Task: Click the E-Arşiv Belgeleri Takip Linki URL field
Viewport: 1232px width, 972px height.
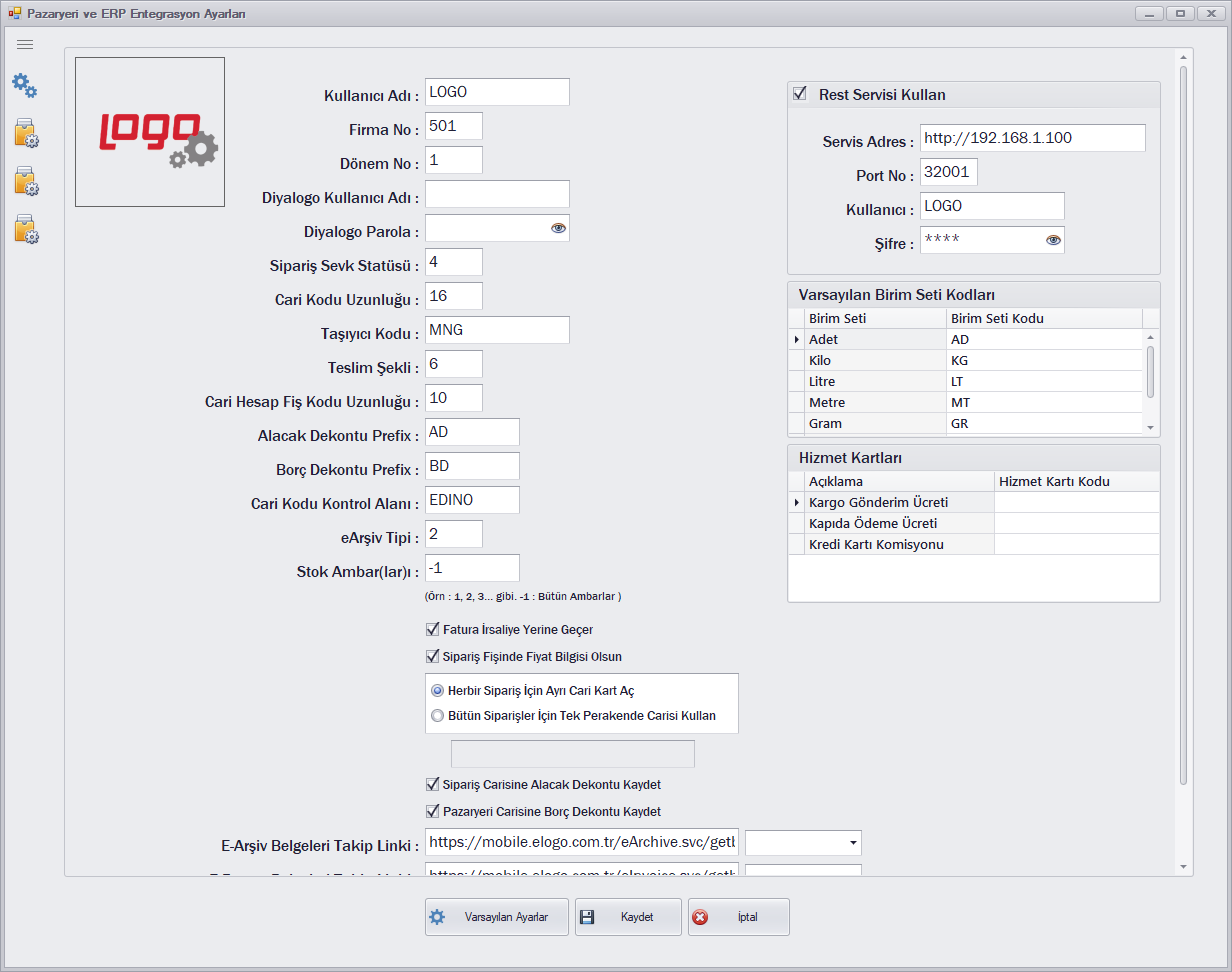Action: point(582,843)
